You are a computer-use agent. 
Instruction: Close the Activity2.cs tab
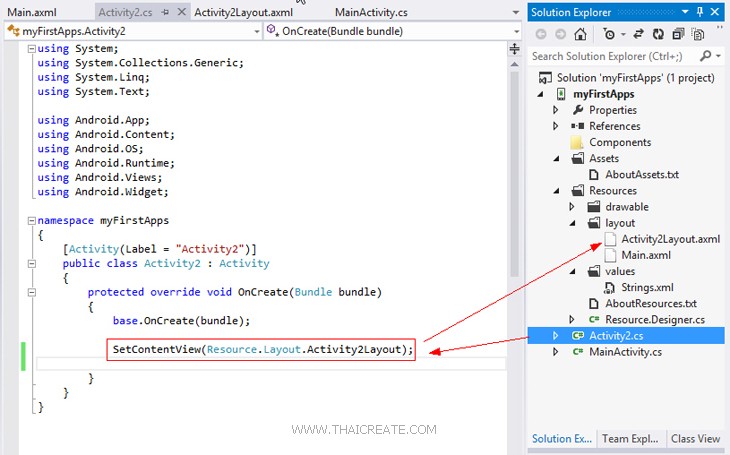point(182,12)
